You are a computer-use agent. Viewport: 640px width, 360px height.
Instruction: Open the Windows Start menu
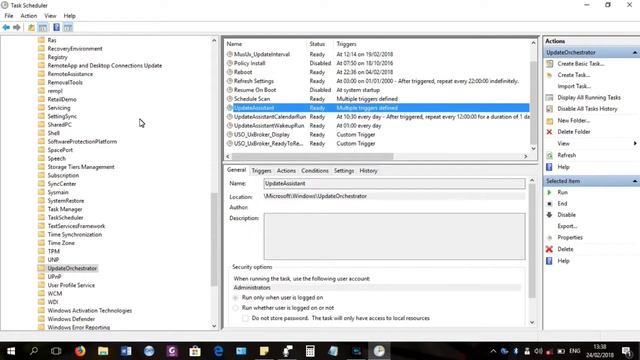tap(11, 351)
